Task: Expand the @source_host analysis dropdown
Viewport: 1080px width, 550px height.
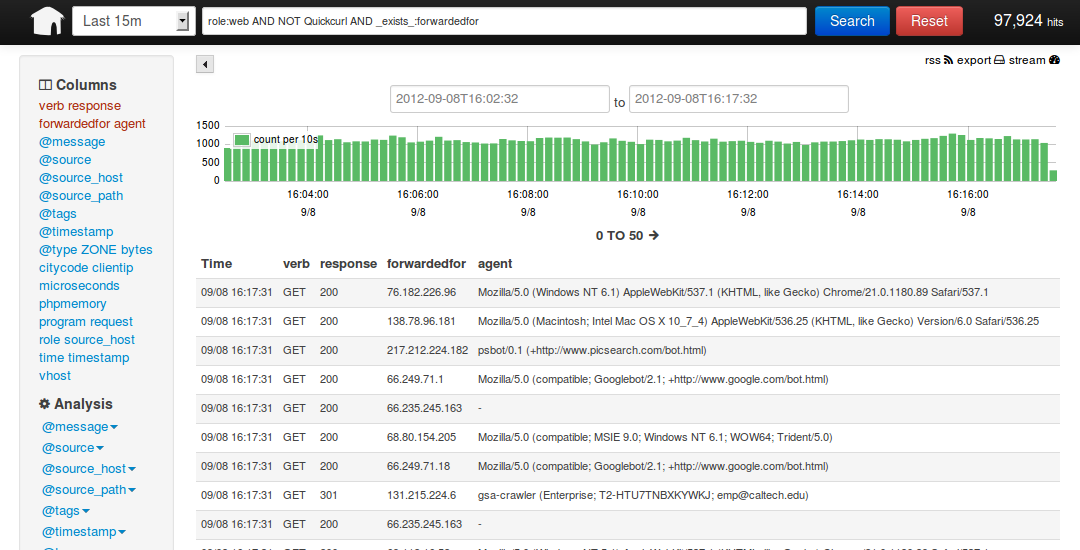Action: click(89, 469)
